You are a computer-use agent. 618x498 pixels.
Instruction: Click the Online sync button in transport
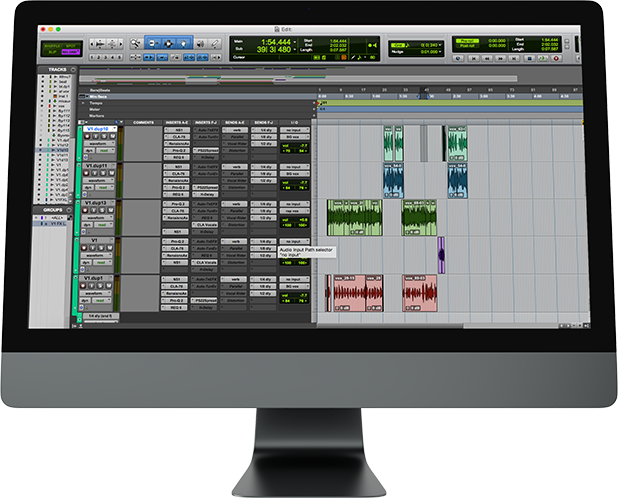[x=458, y=58]
